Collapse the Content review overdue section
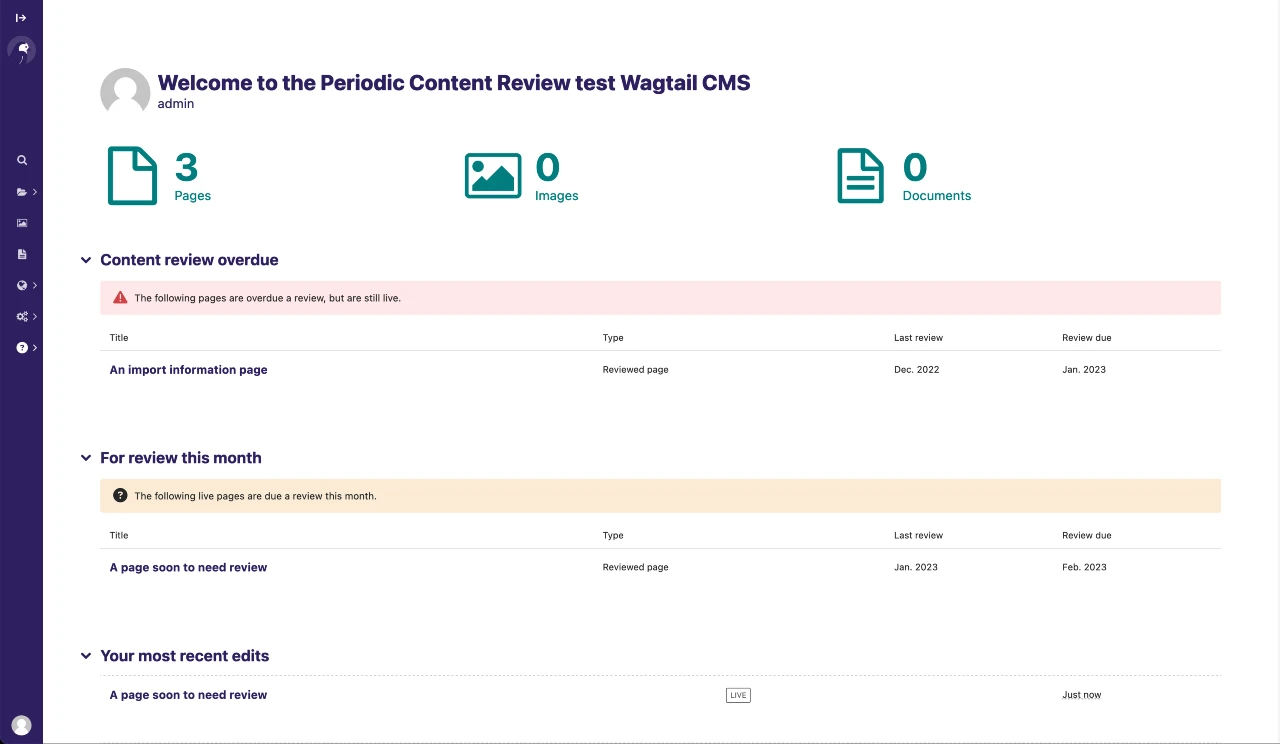 (86, 260)
